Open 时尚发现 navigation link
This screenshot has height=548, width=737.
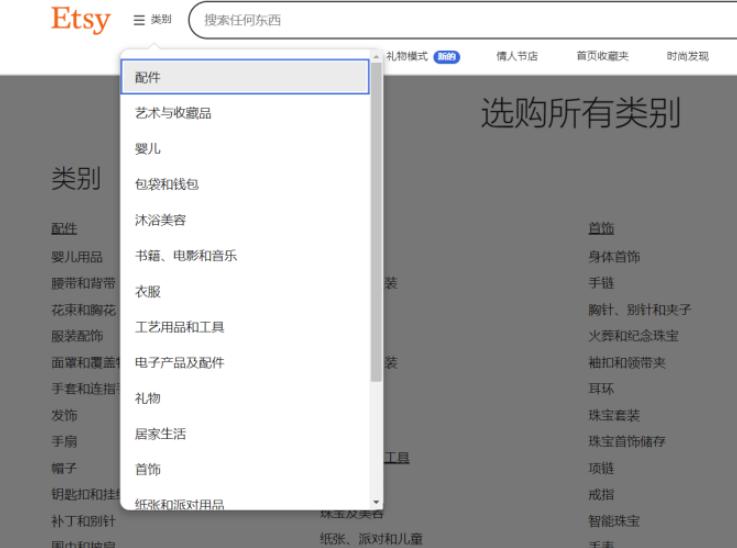688,56
